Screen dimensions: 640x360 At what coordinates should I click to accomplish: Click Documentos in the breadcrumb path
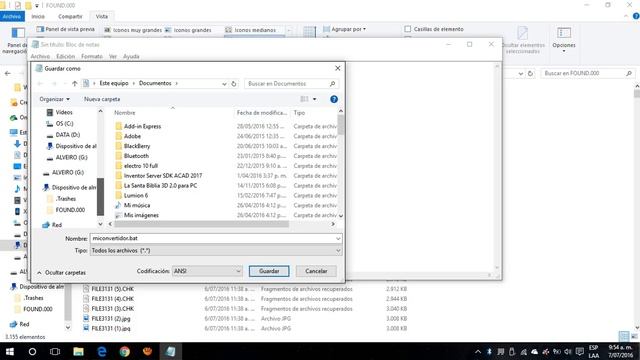click(x=155, y=83)
